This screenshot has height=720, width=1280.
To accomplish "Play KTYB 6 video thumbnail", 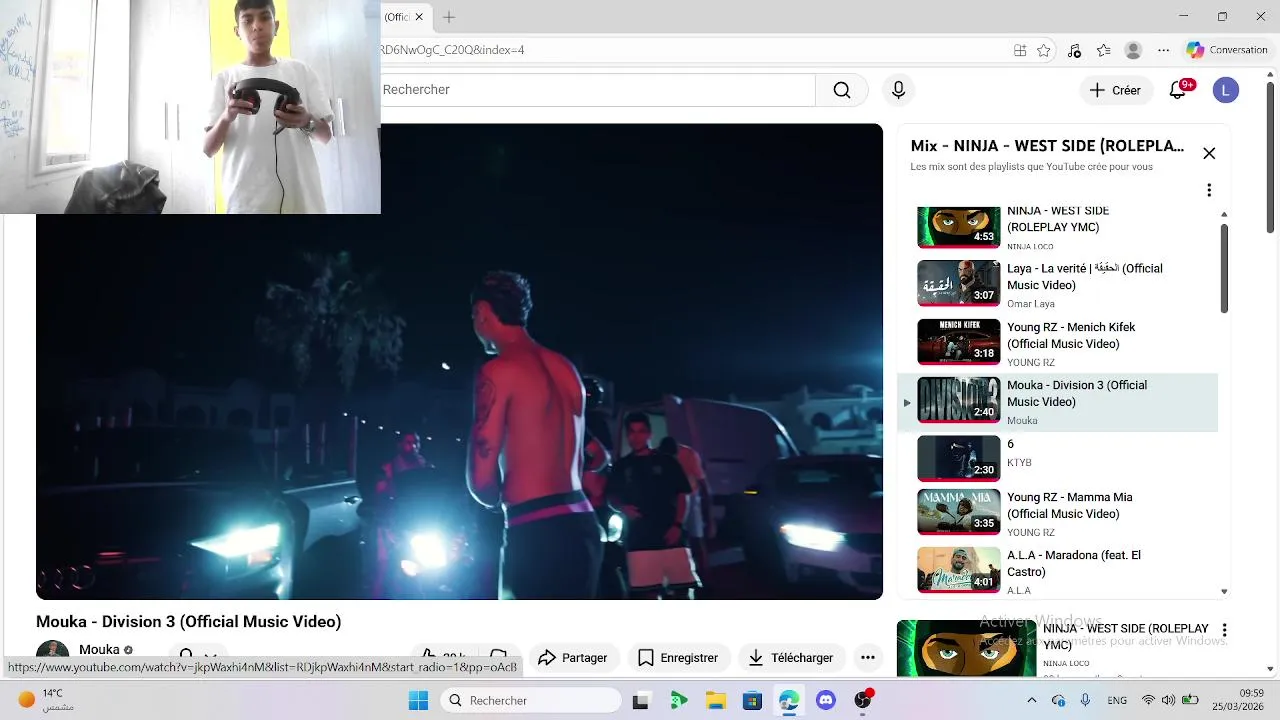I will click(959, 457).
